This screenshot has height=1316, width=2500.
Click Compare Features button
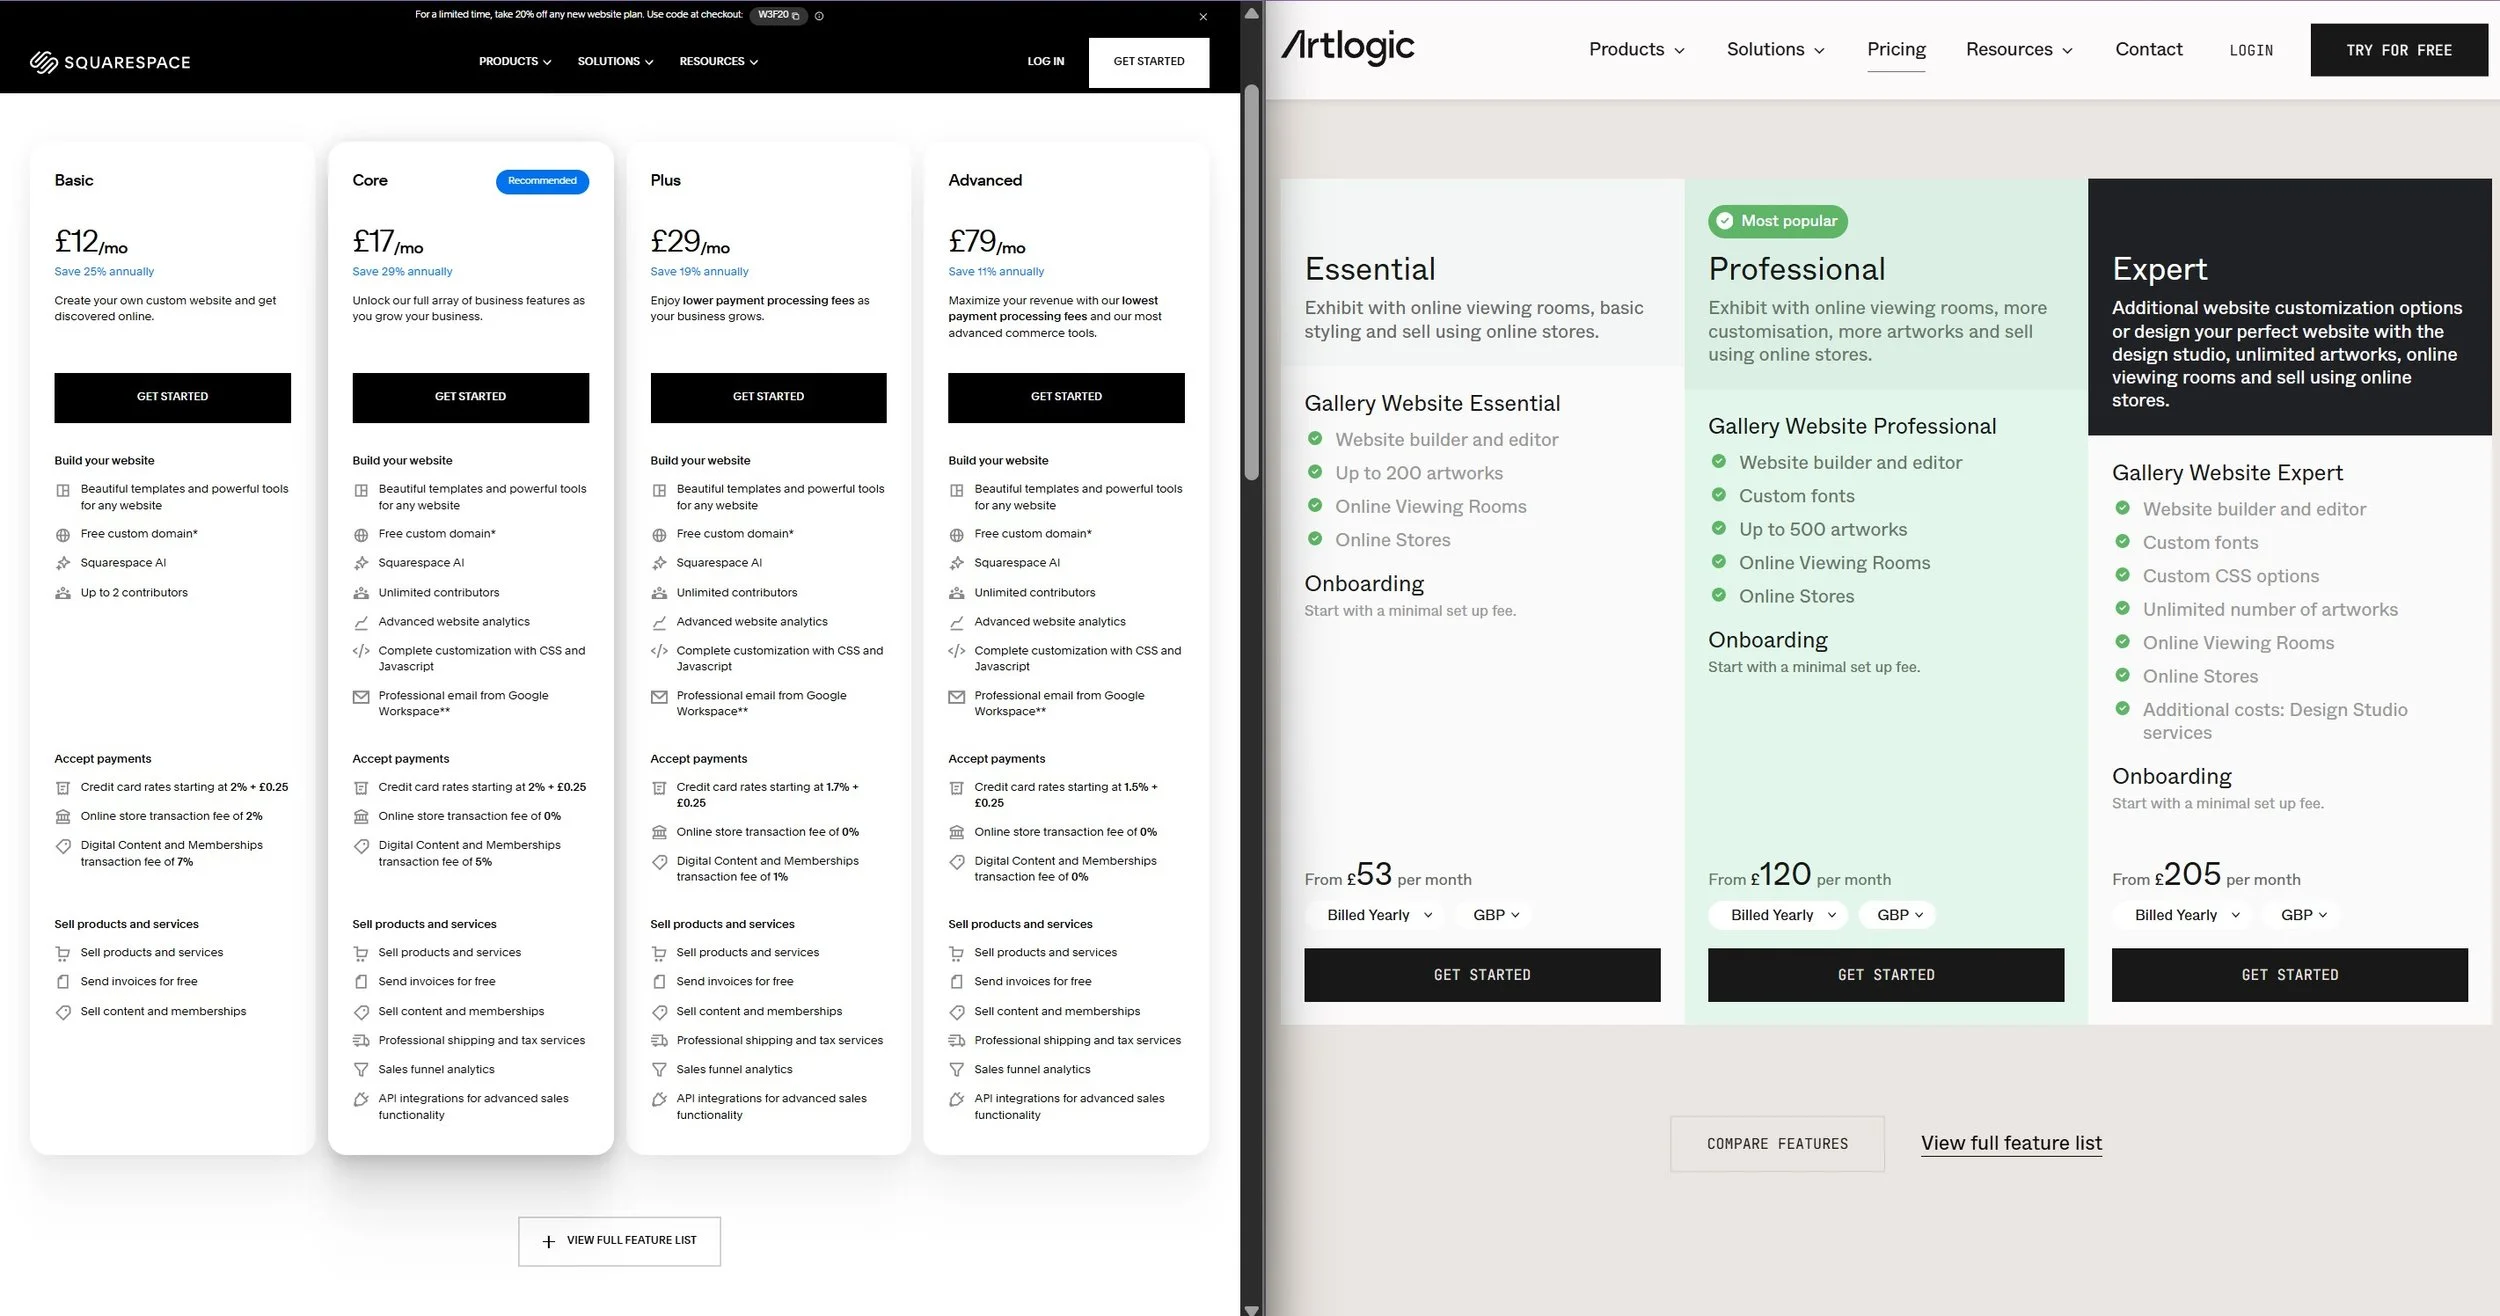coord(1777,1144)
